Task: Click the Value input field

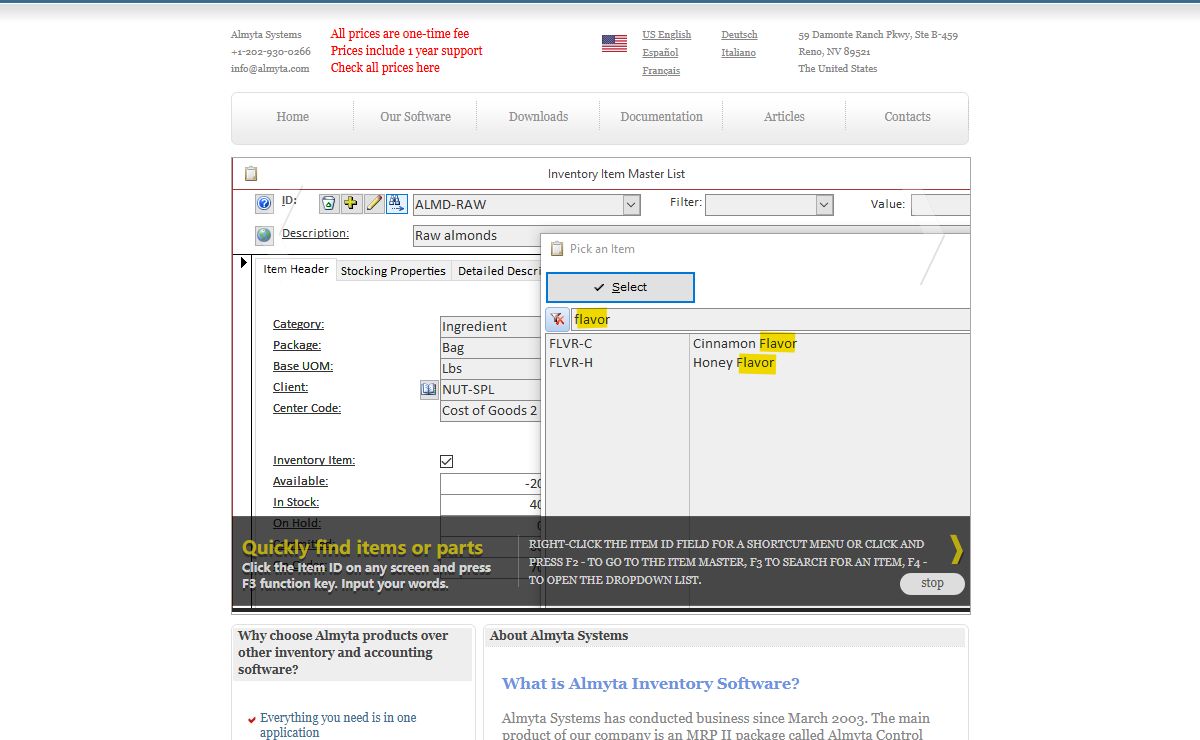Action: pyautogui.click(x=940, y=204)
